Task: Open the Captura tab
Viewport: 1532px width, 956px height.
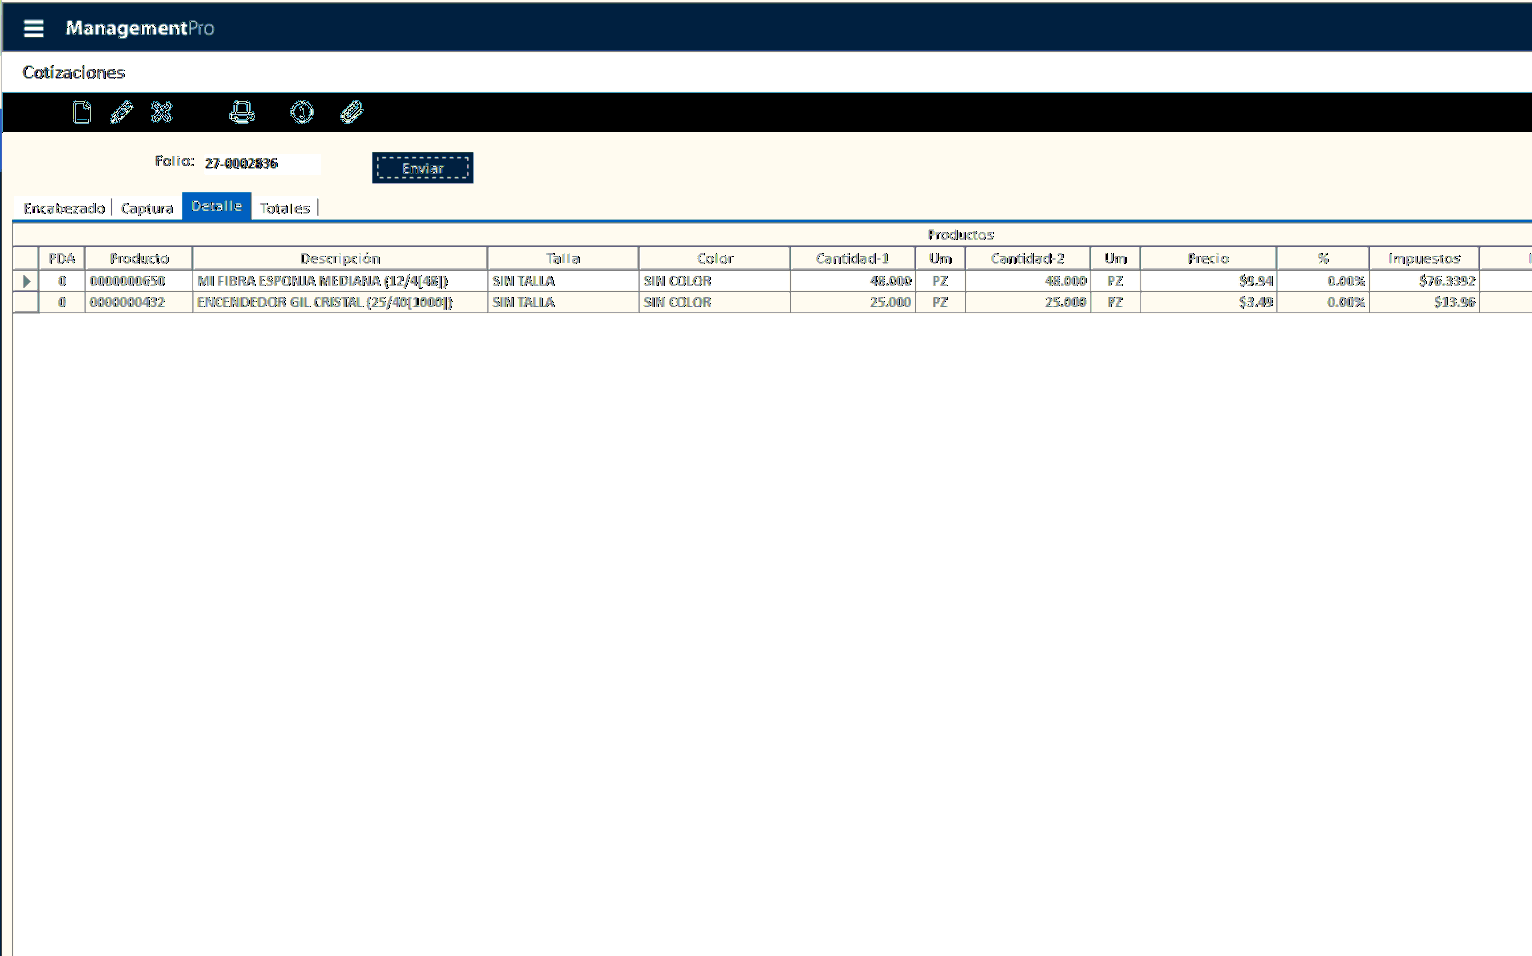Action: pyautogui.click(x=147, y=208)
